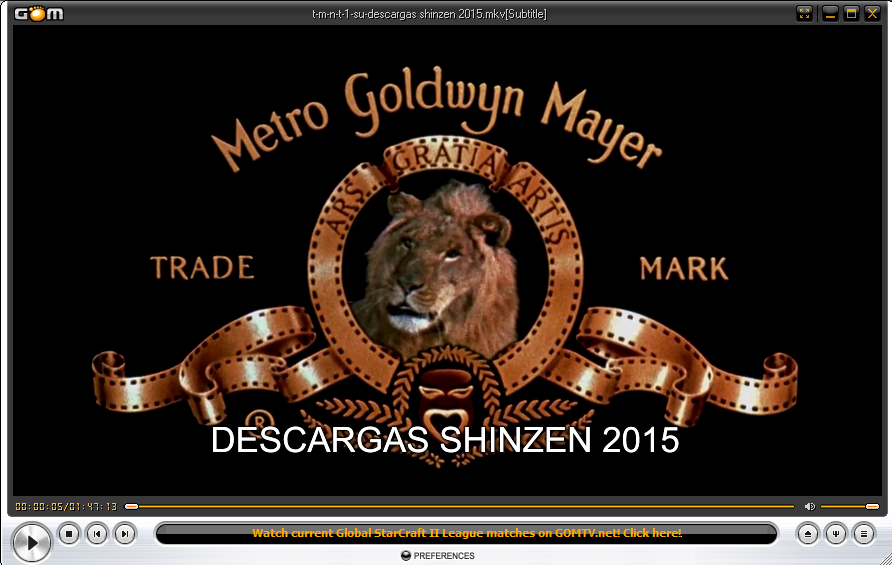Screen dimensions: 892x565
Task: Open PREFERENCES
Action: click(x=437, y=555)
